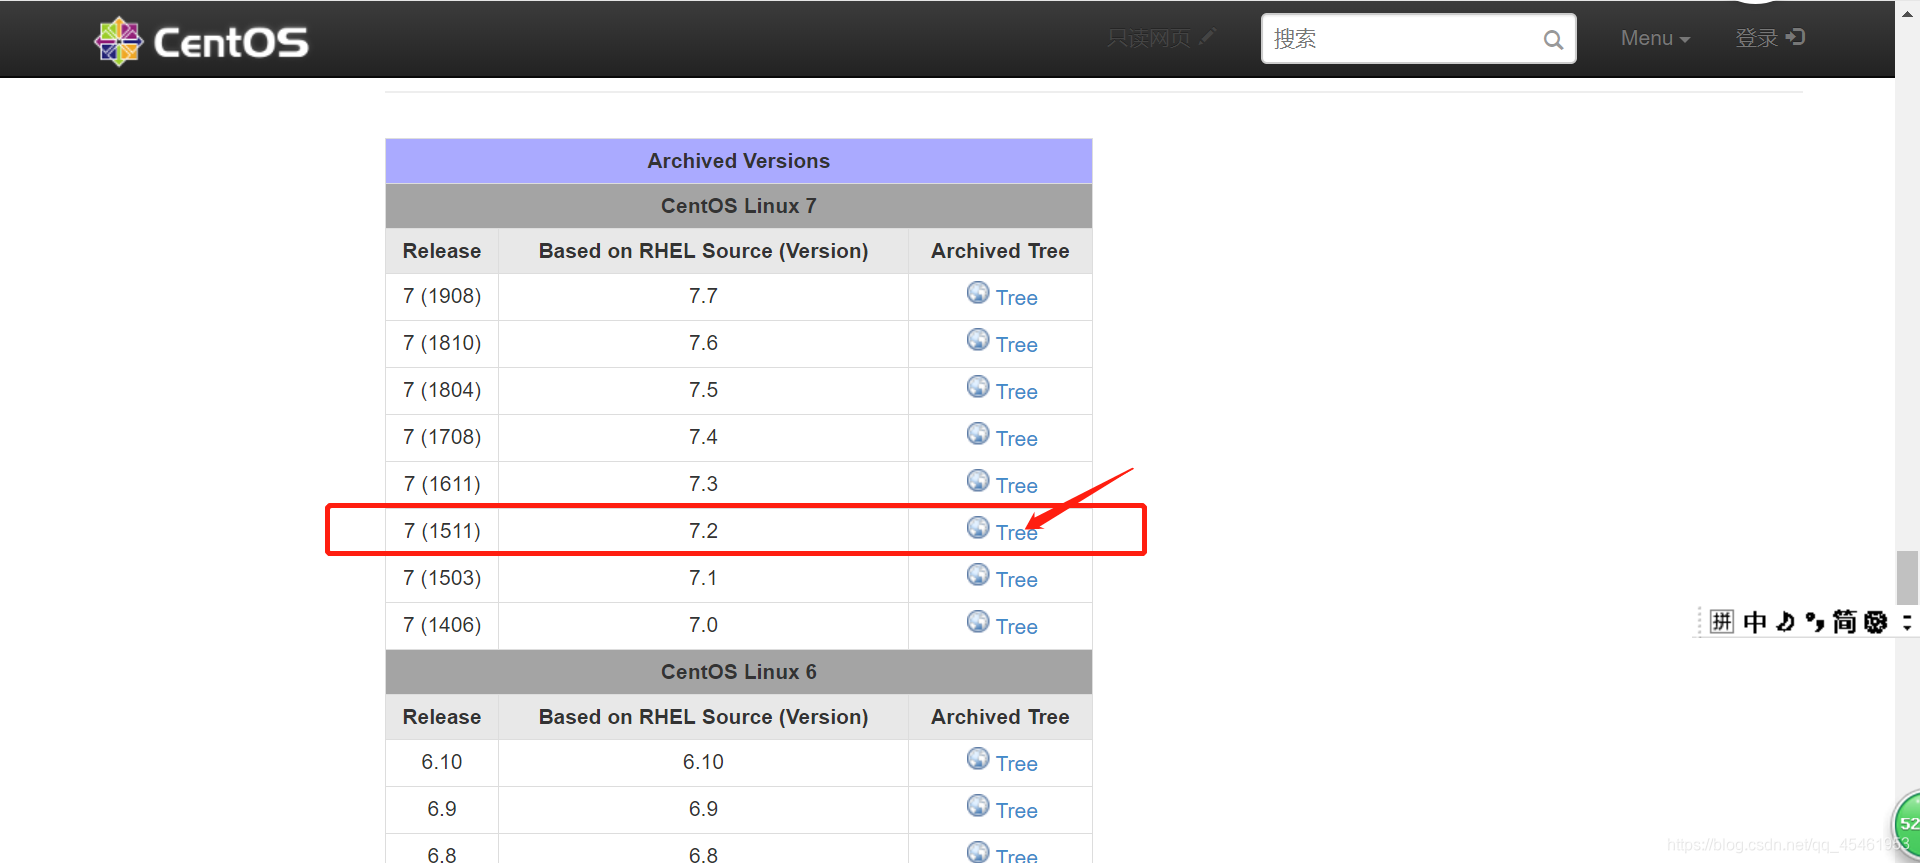Viewport: 1920px width, 863px height.
Task: Open the Tree link for release 6.10
Action: click(1016, 764)
